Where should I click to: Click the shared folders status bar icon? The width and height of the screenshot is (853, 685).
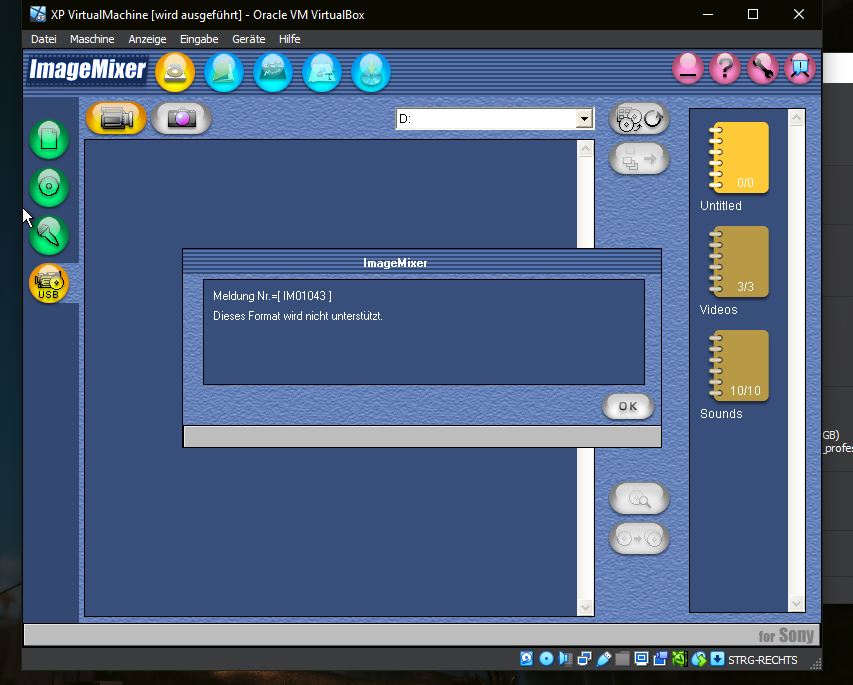(622, 659)
